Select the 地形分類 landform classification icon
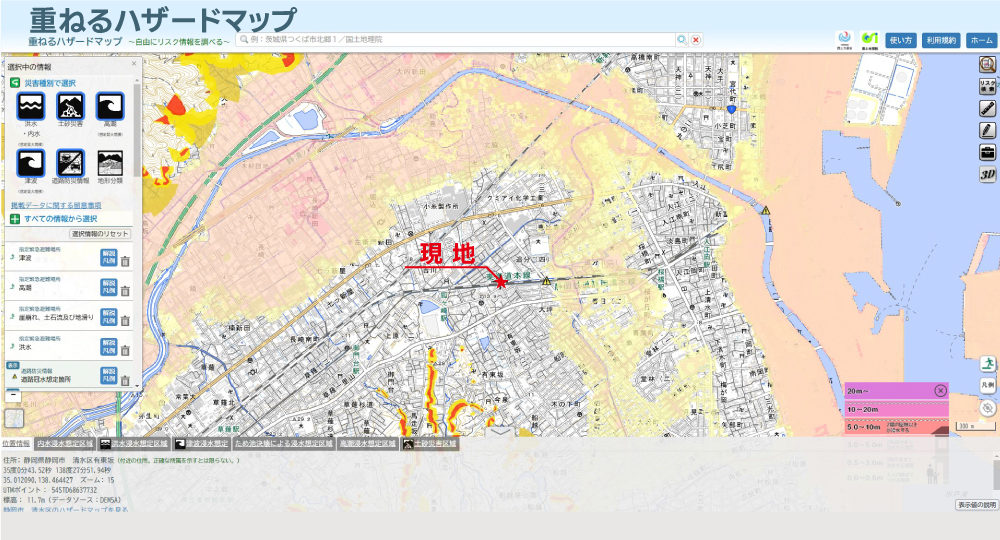This screenshot has width=1000, height=540. coord(110,163)
